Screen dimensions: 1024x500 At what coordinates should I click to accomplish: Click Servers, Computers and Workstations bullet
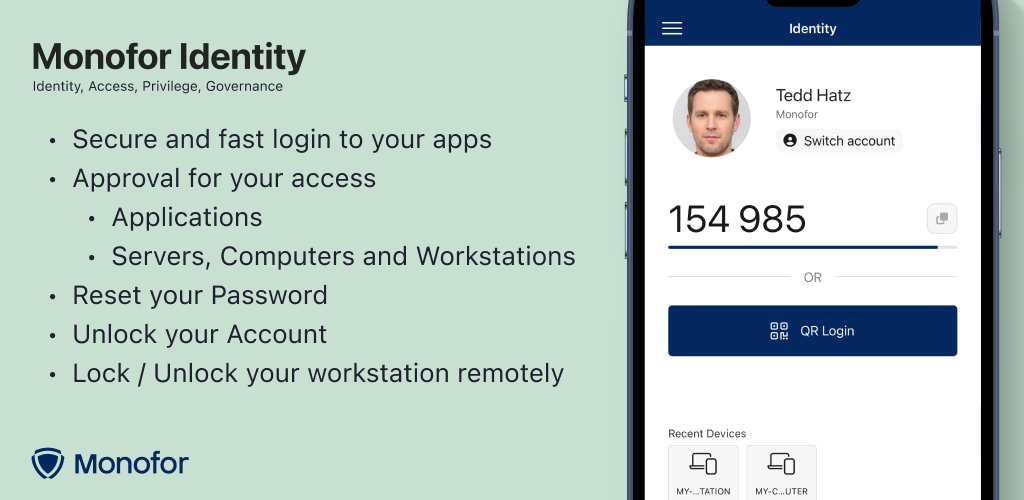click(x=344, y=257)
